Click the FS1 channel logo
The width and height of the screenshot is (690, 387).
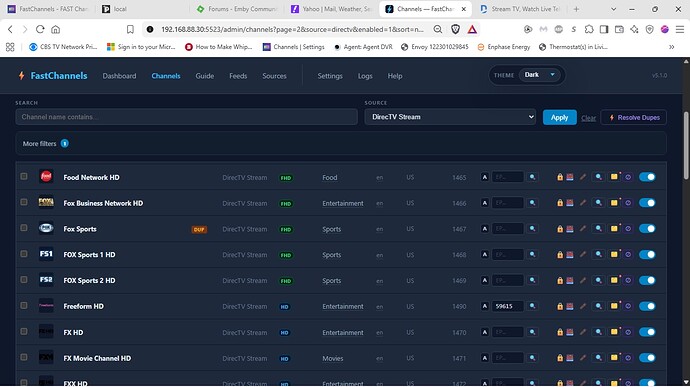tap(46, 254)
